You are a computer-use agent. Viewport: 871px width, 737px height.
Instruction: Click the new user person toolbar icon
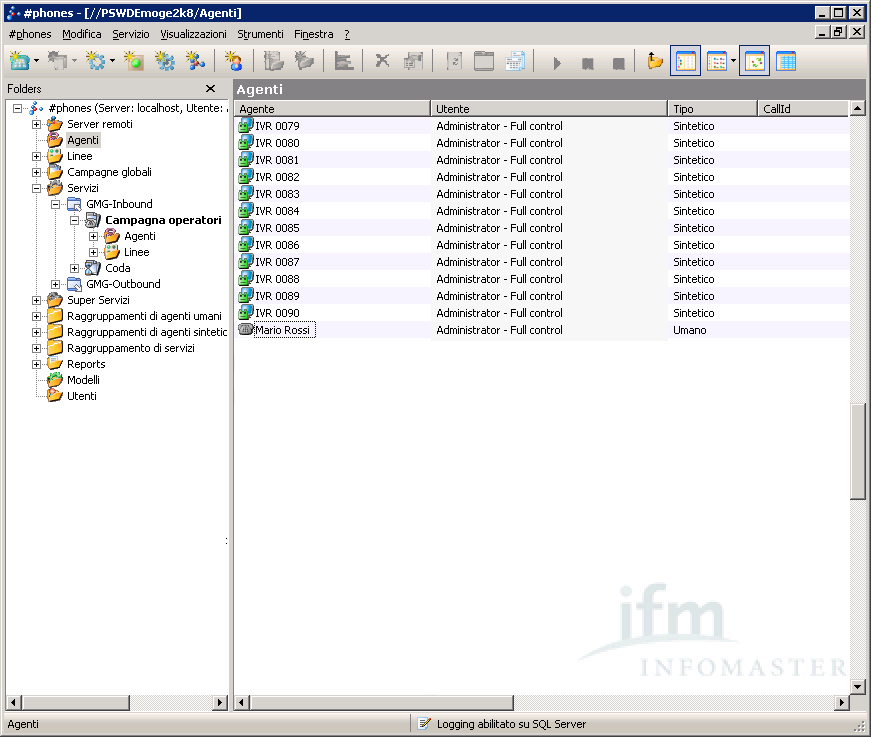coord(233,61)
